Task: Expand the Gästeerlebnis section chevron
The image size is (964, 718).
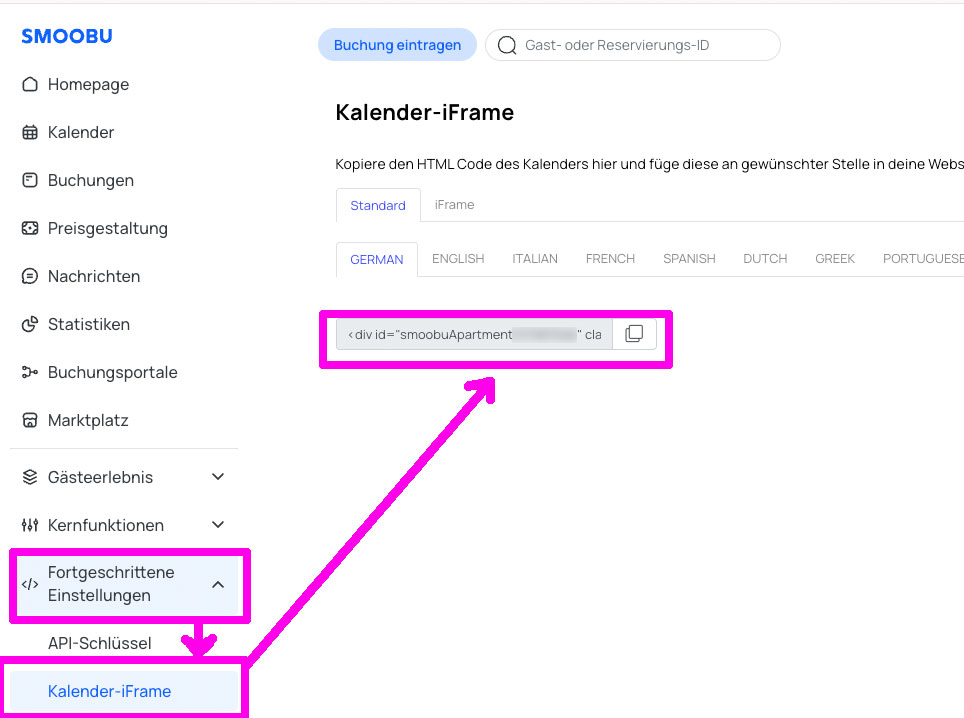Action: pyautogui.click(x=218, y=477)
